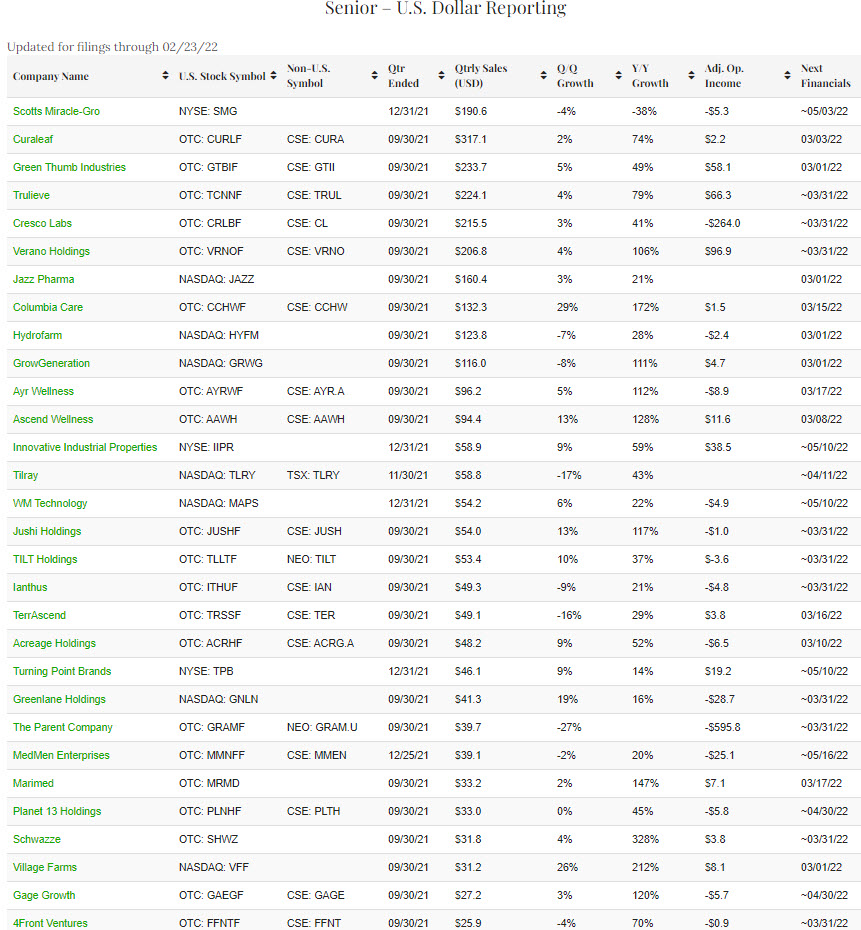The height and width of the screenshot is (930, 861).
Task: Click the Village Farms link
Action: coord(45,867)
